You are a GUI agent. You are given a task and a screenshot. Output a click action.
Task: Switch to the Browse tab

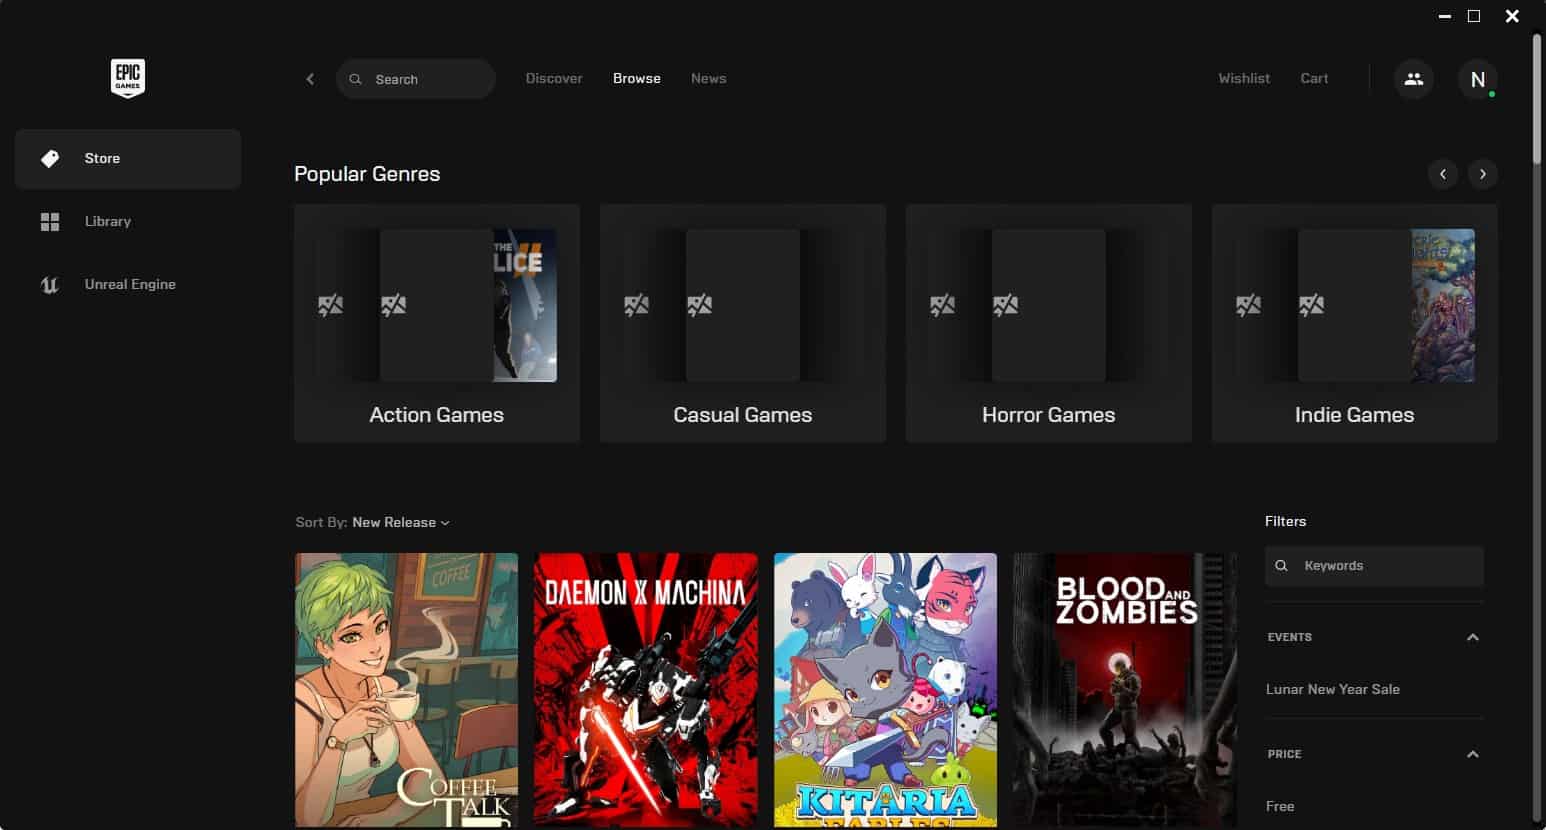coord(637,78)
